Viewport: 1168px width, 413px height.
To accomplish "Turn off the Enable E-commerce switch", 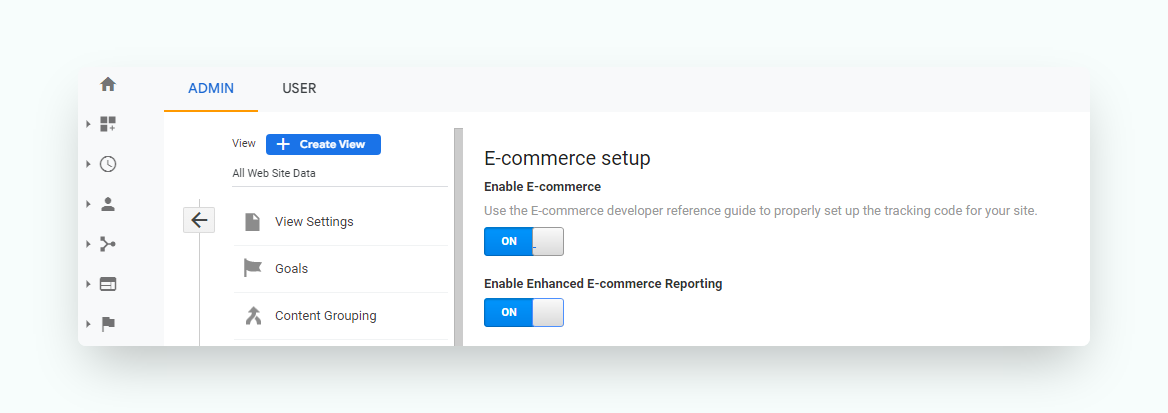I will pos(524,242).
